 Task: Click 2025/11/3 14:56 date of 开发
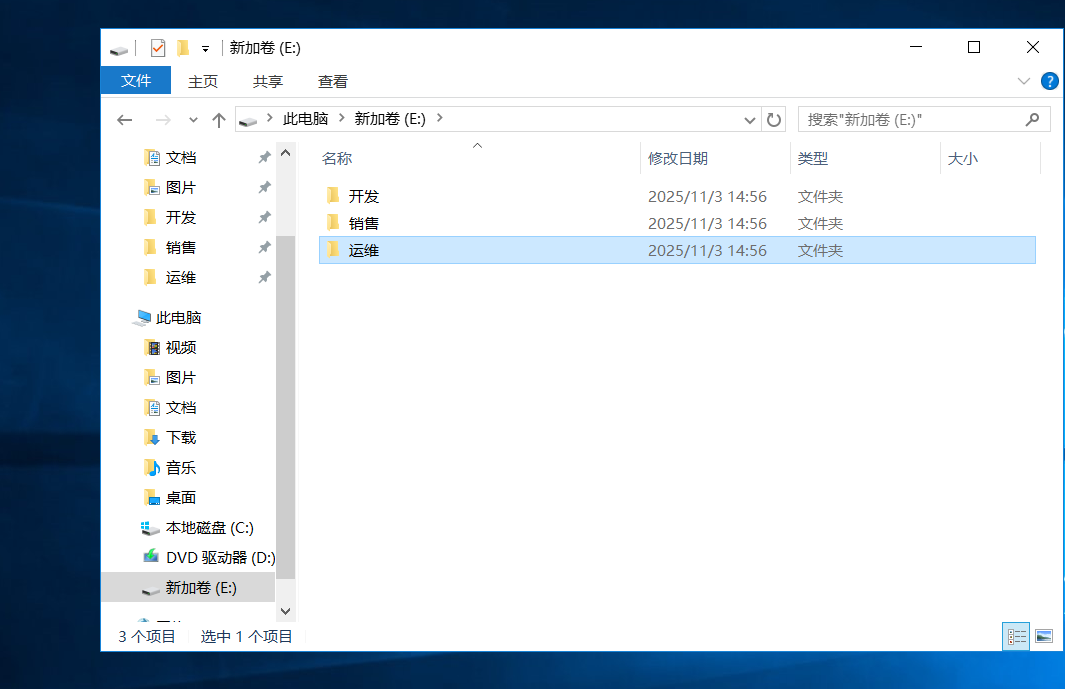(707, 196)
